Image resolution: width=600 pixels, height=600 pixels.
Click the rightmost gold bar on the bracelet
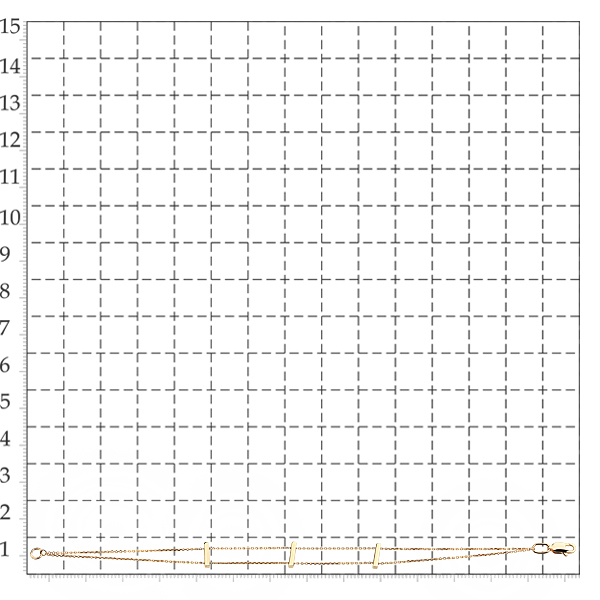point(377,556)
